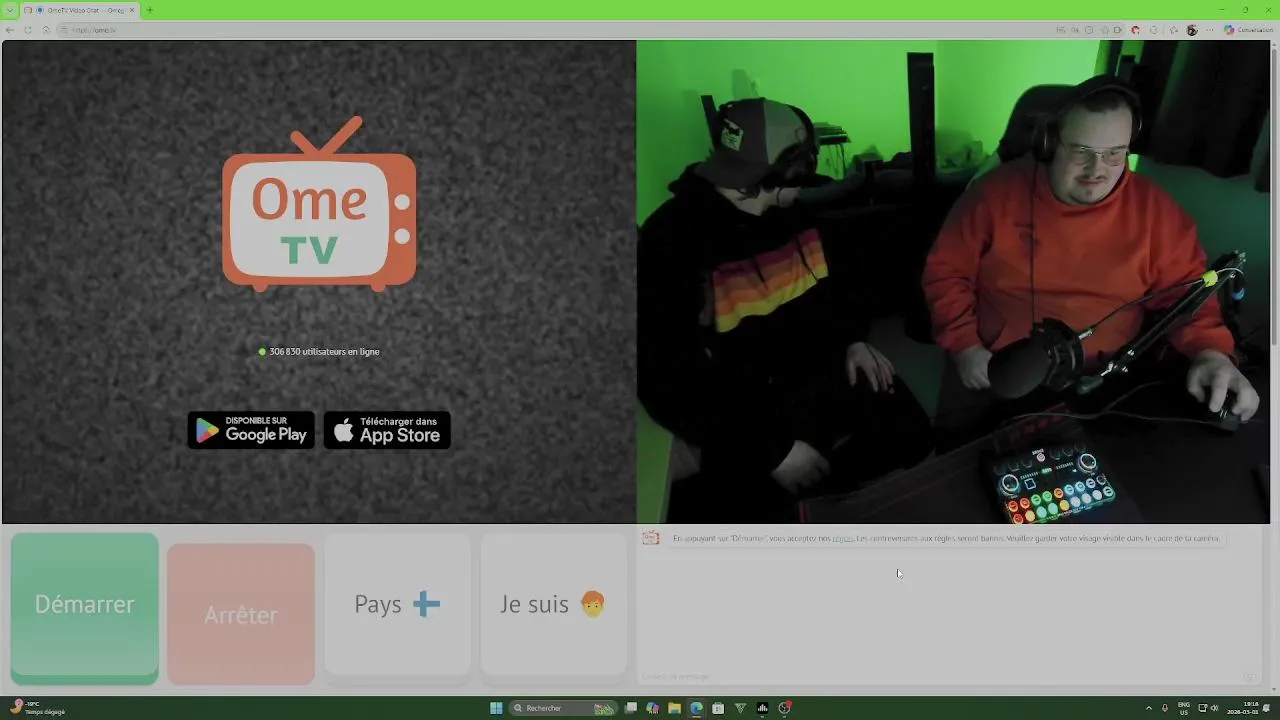Open the audio waveform app in taskbar
The height and width of the screenshot is (720, 1280).
(x=762, y=708)
